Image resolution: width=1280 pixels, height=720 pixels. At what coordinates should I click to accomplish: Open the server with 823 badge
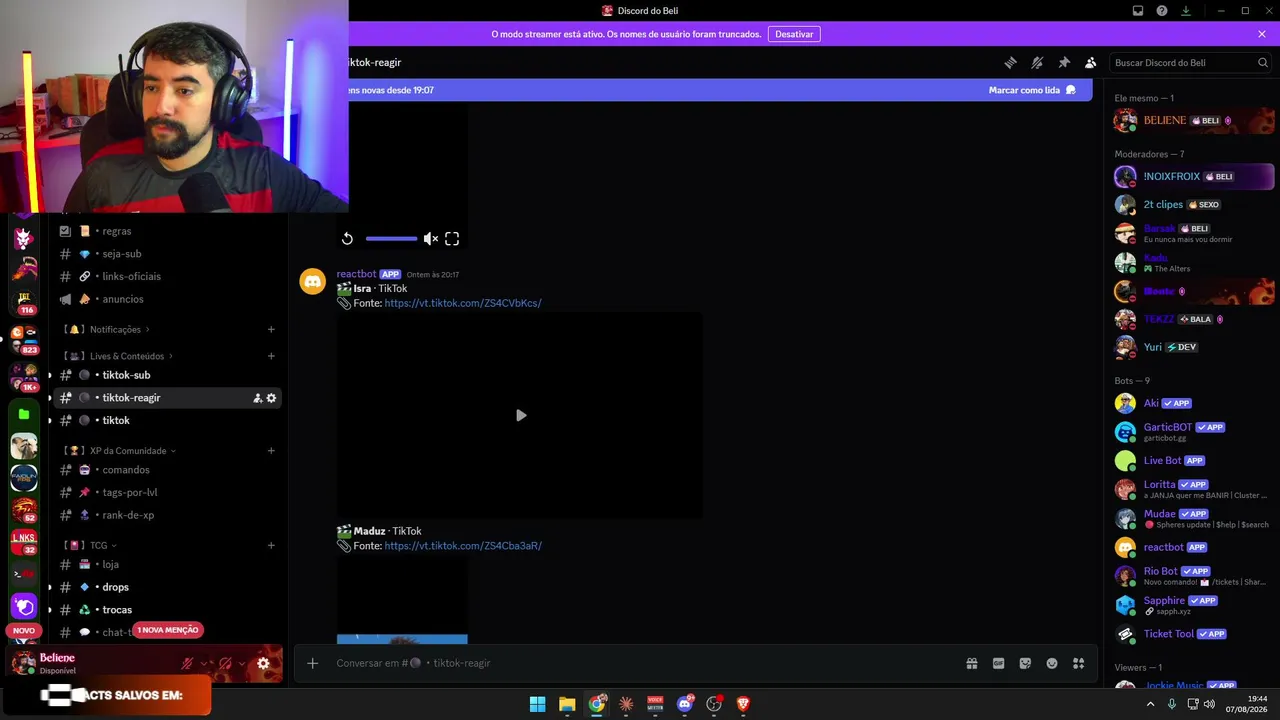tap(24, 339)
